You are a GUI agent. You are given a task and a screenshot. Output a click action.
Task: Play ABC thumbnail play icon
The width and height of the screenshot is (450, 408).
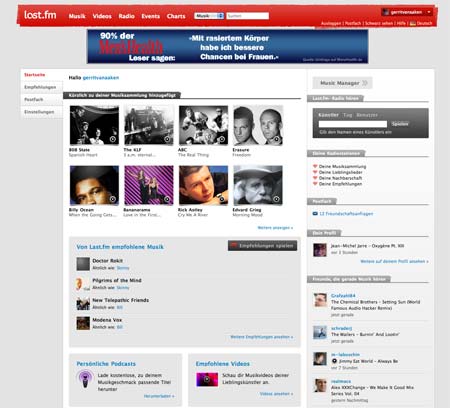click(222, 139)
